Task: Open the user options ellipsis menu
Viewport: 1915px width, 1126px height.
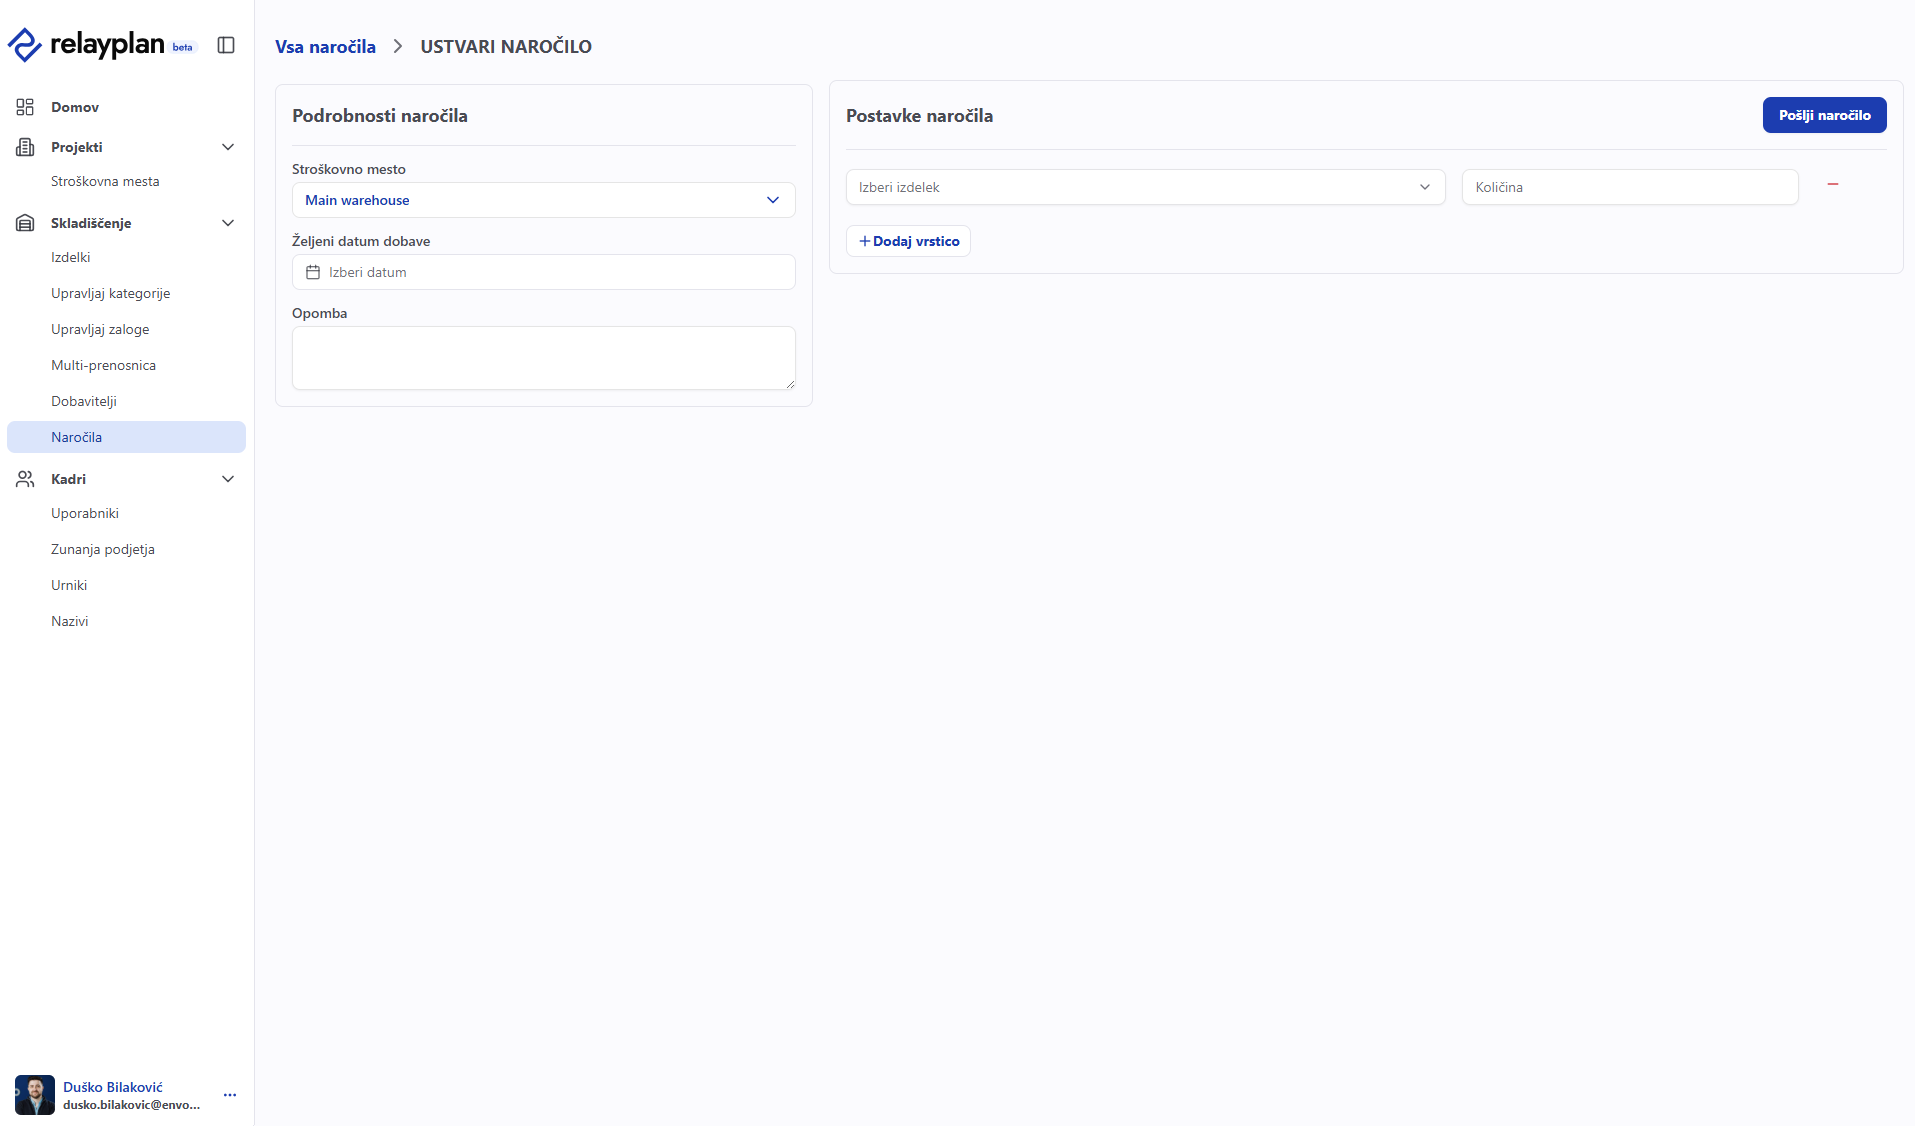Action: 230,1095
